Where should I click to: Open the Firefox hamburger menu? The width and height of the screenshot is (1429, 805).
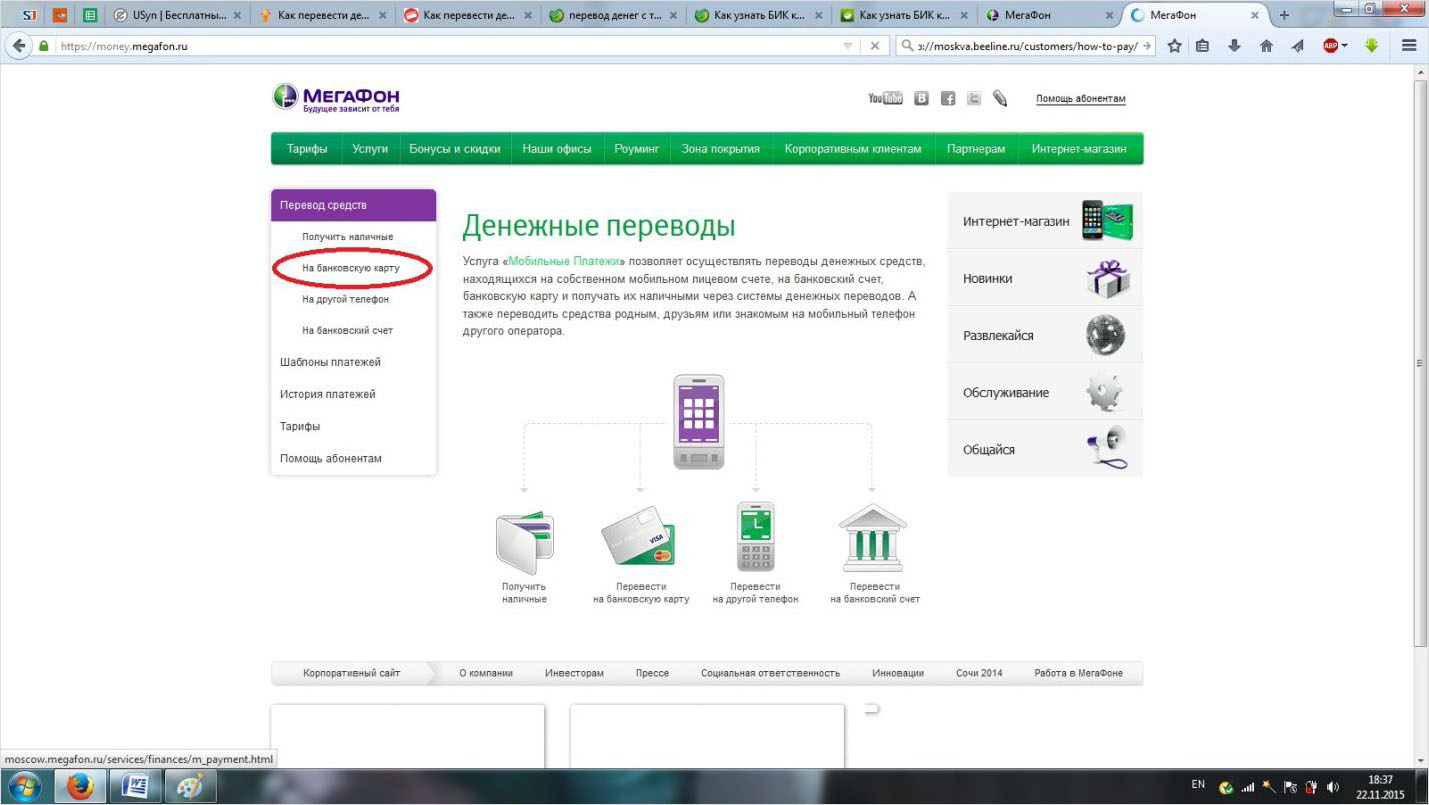tap(1409, 46)
